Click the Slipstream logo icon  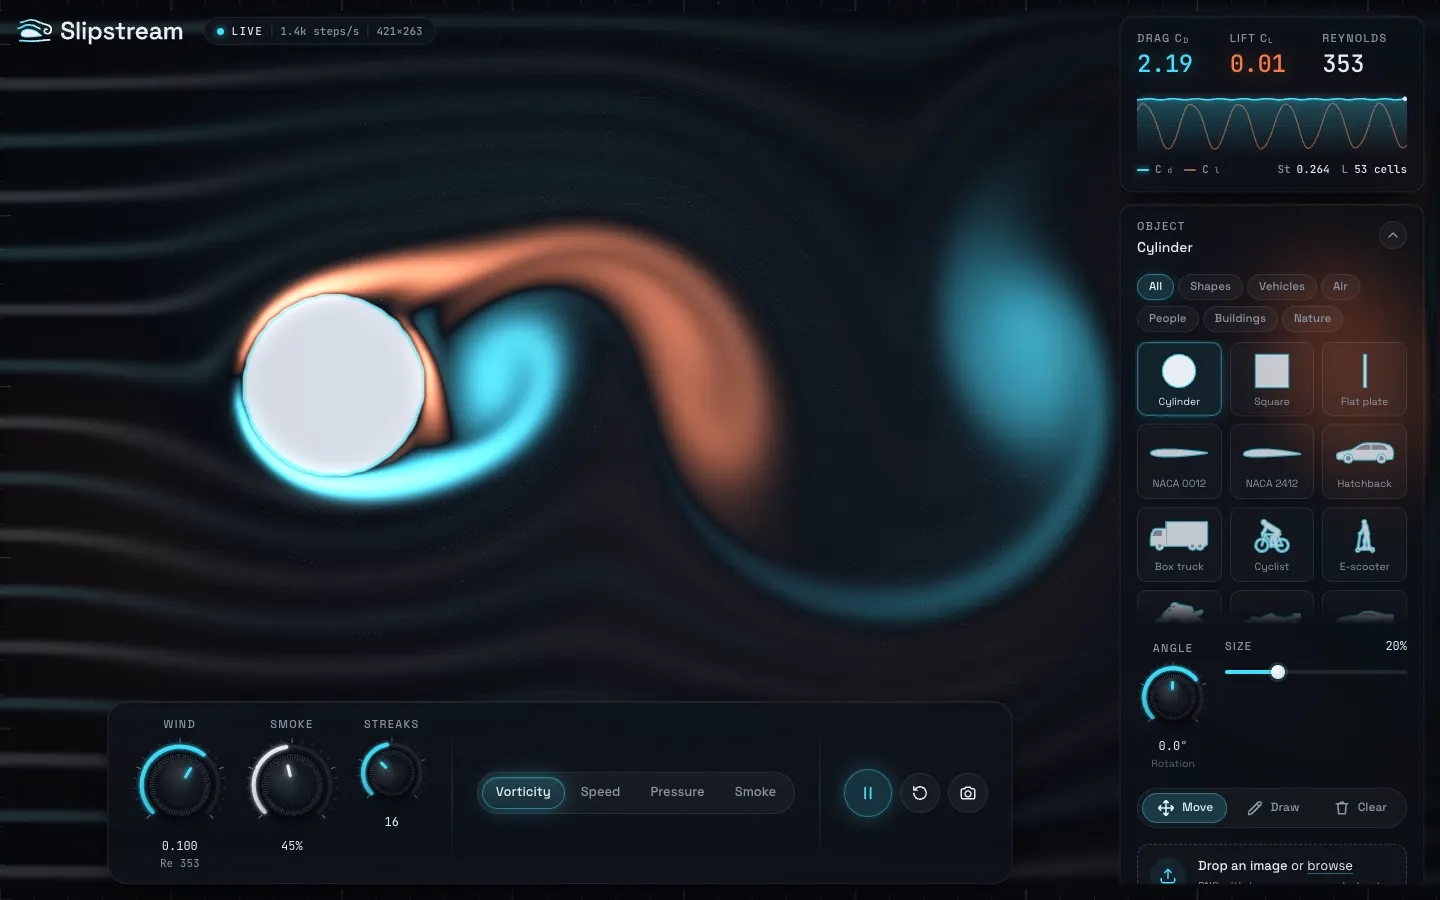pos(35,31)
